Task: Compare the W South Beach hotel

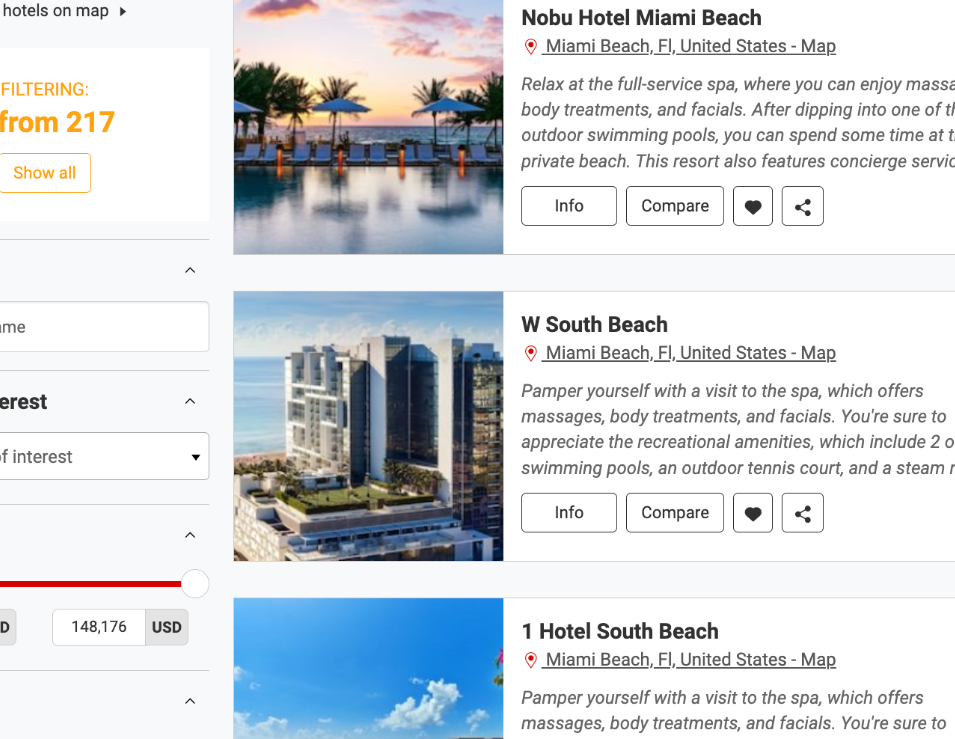Action: [675, 513]
